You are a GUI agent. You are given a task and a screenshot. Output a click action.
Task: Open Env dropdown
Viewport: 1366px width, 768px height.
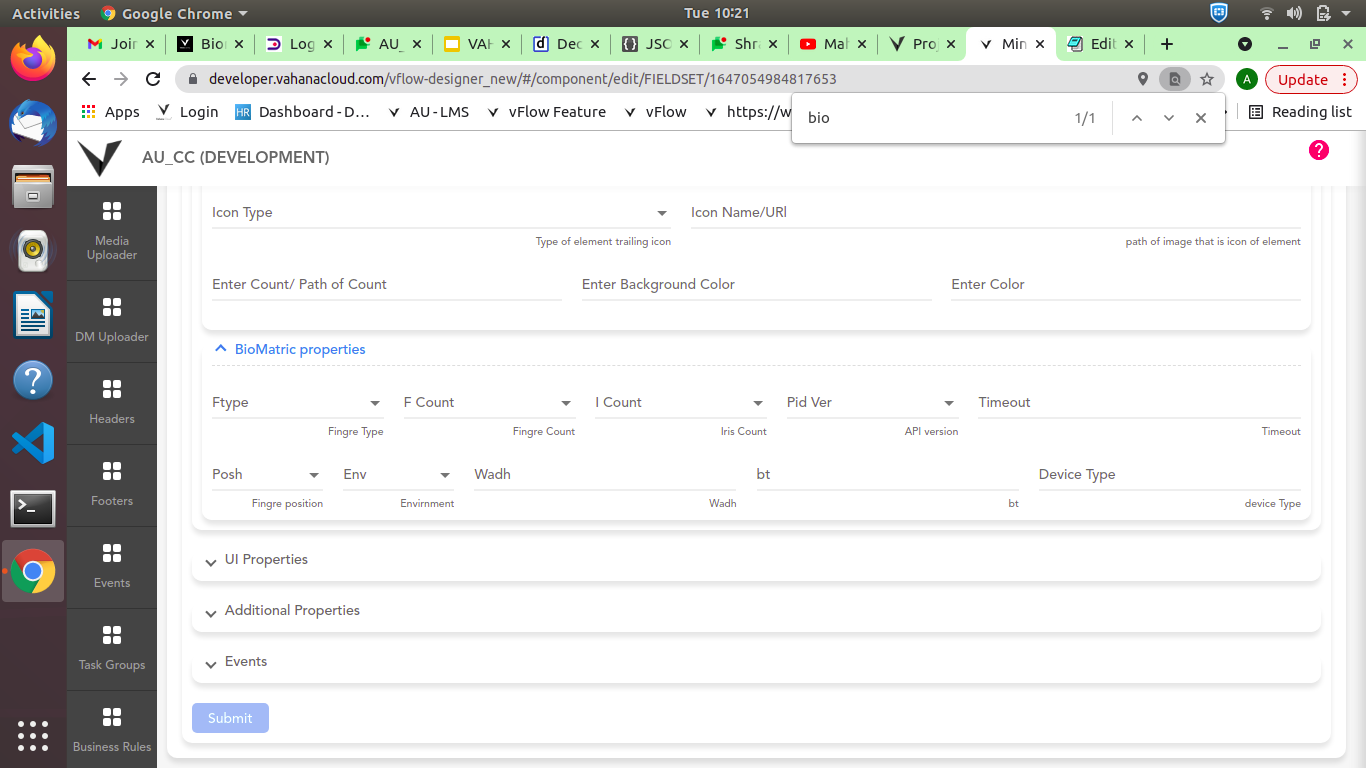point(398,475)
